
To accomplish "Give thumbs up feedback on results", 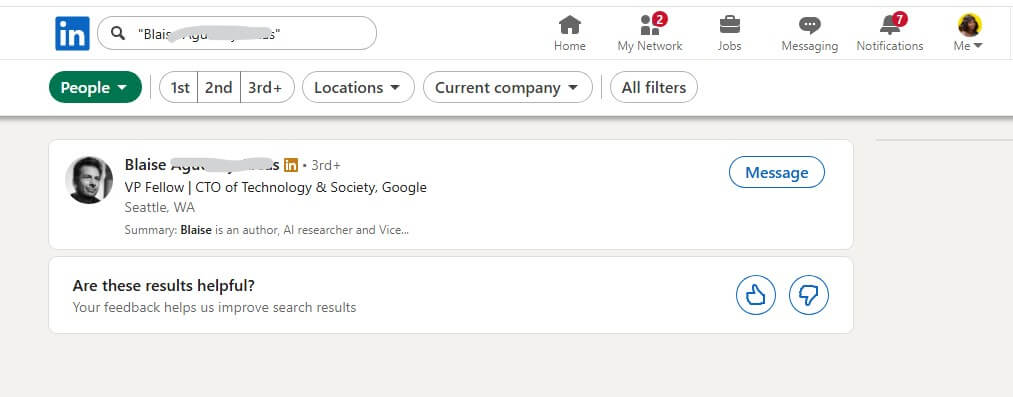I will [x=755, y=295].
